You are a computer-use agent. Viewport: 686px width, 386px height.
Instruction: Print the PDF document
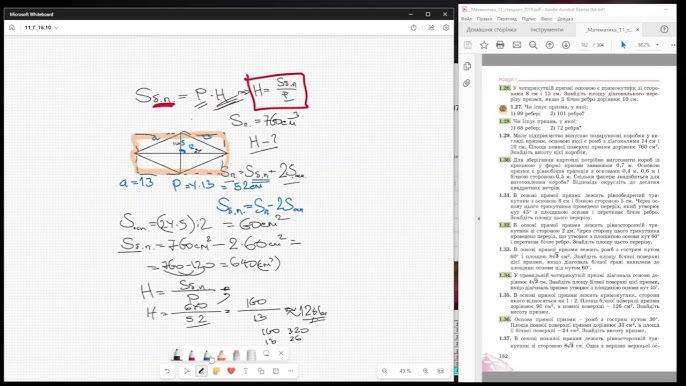500,45
